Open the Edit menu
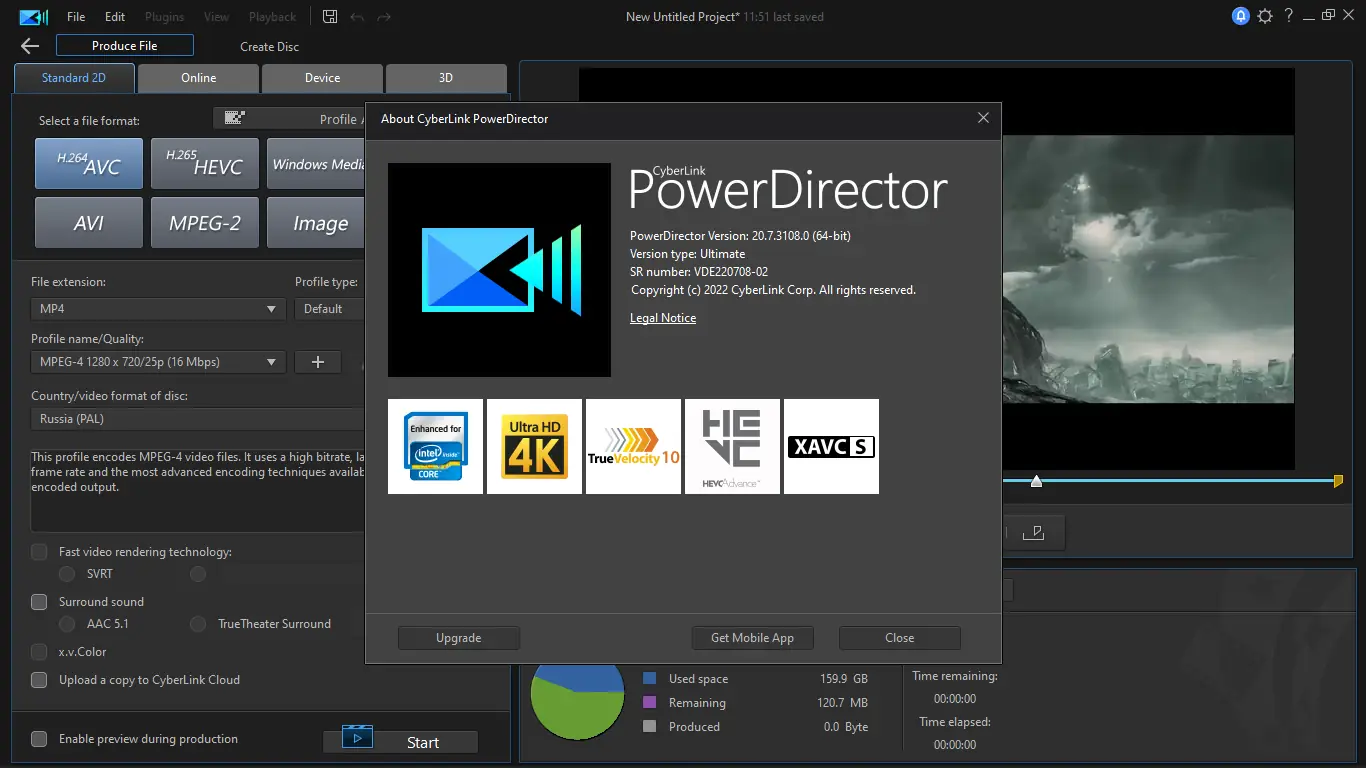 (x=115, y=17)
